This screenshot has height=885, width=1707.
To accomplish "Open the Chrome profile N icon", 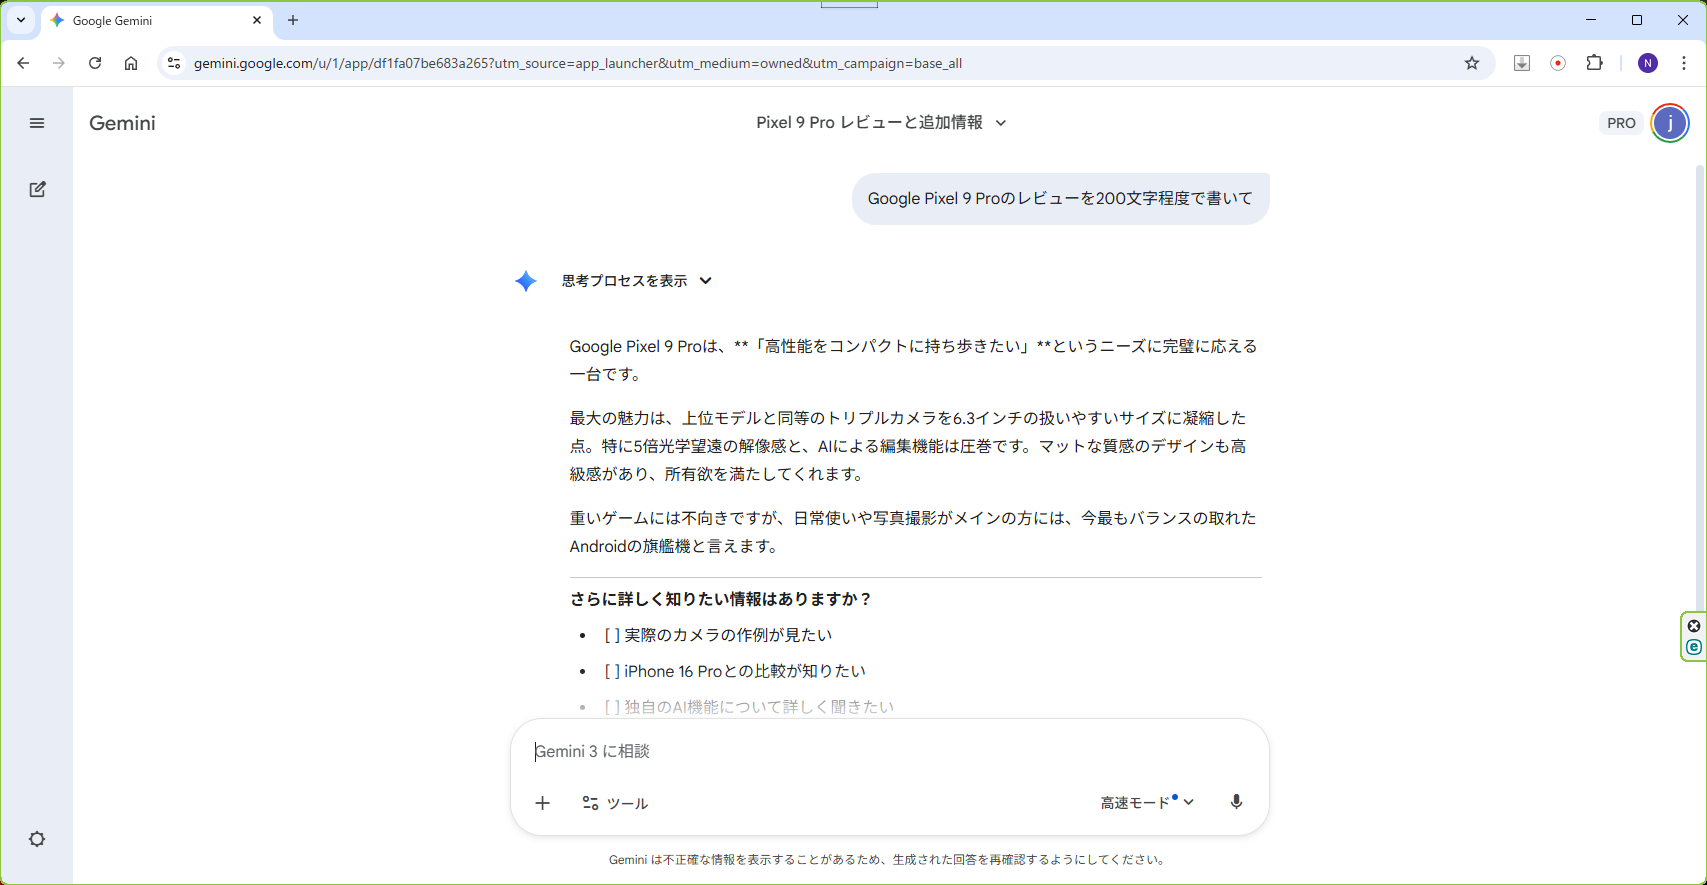I will (1648, 63).
